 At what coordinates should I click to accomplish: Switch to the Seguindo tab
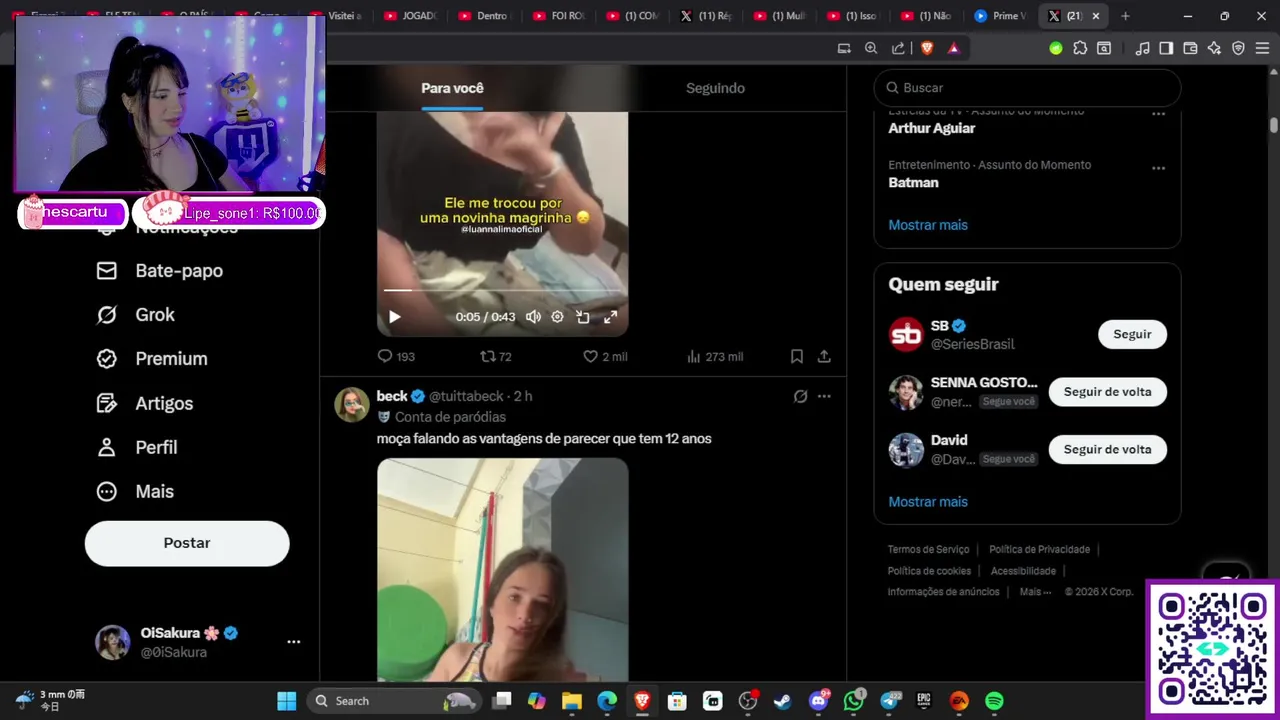point(715,88)
